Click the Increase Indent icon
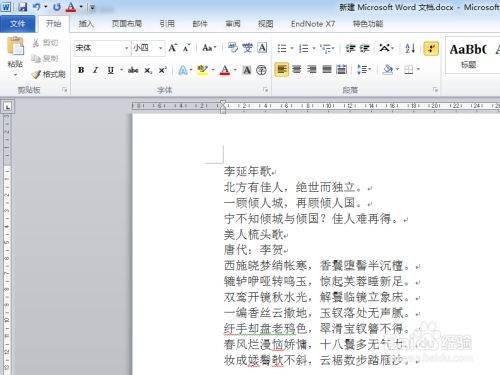This screenshot has width=500, height=375. click(x=364, y=49)
